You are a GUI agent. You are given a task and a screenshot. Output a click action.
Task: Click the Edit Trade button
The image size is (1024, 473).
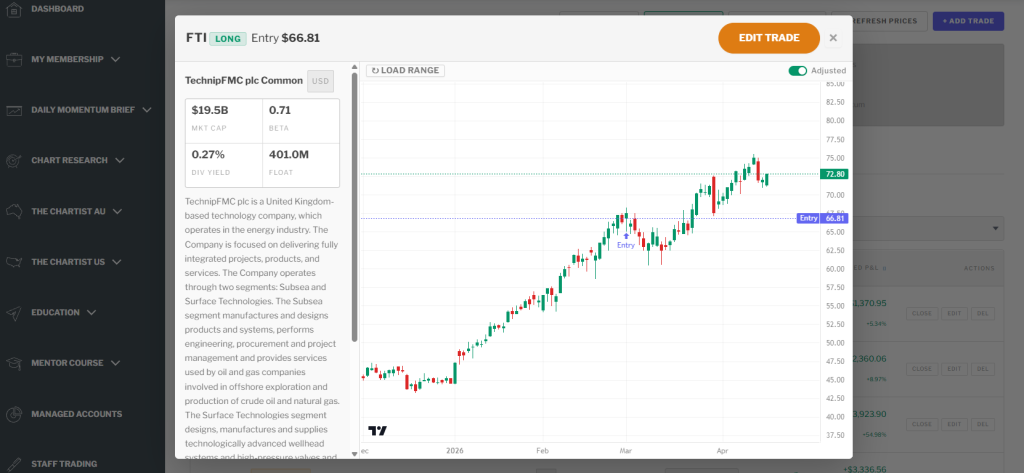click(769, 38)
